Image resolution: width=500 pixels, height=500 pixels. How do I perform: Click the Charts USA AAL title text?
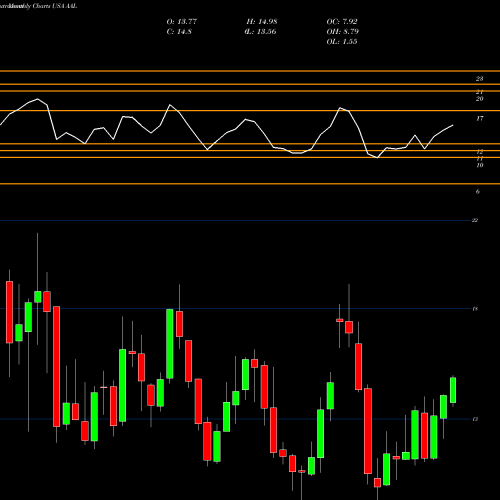coord(55,6)
